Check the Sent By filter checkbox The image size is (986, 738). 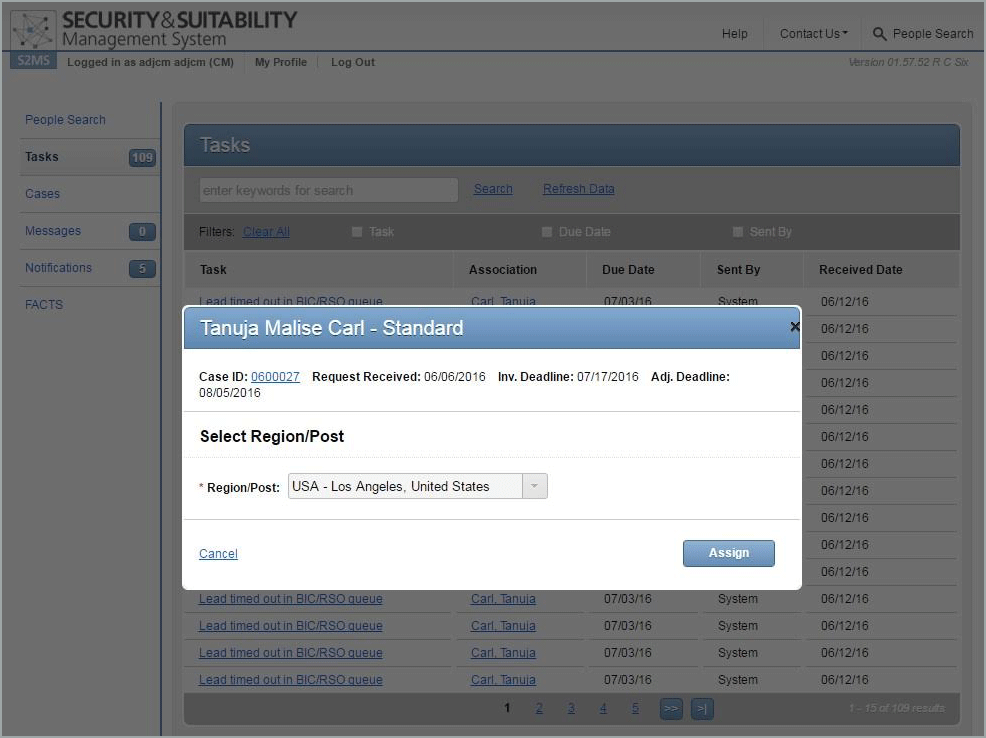click(x=738, y=232)
